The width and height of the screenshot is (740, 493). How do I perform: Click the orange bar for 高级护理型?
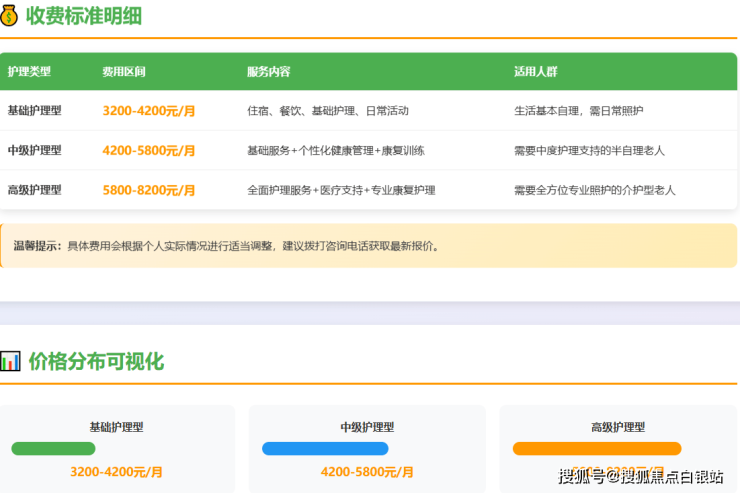point(597,449)
